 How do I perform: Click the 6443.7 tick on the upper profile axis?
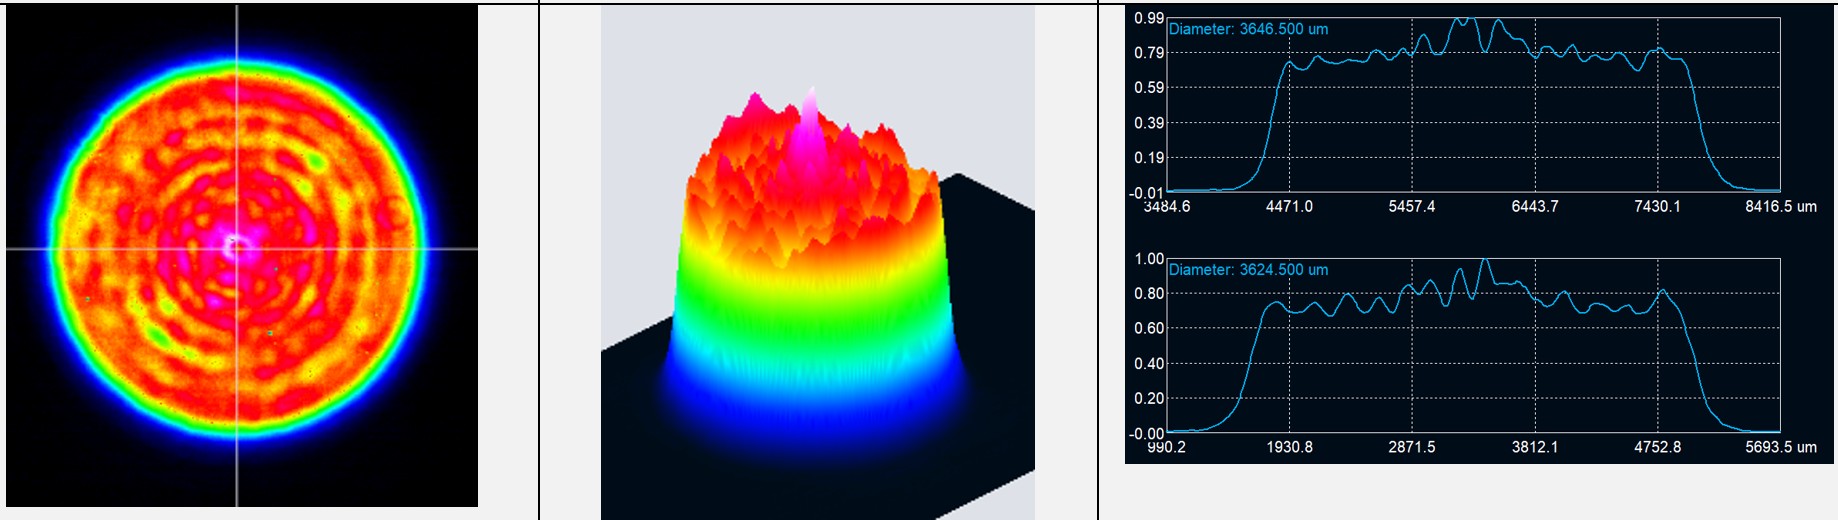(1534, 206)
